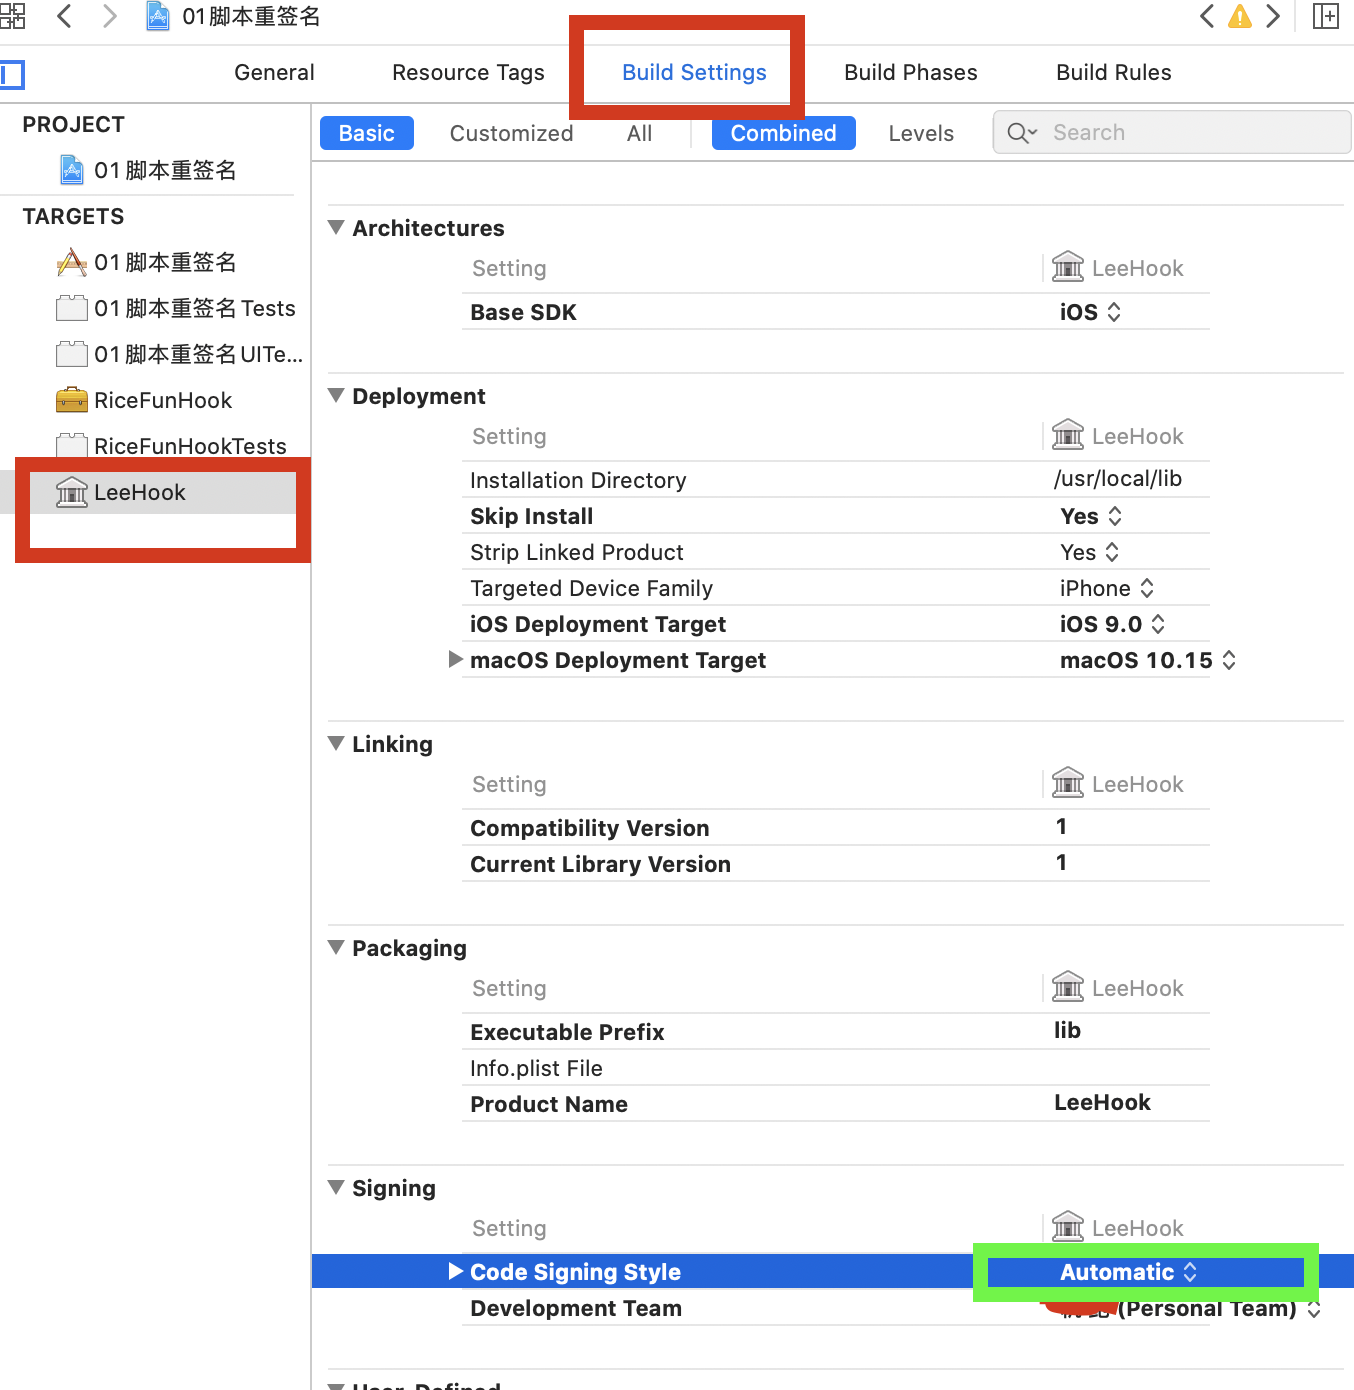Viewport: 1354px width, 1390px height.
Task: Open the Build Phases tab
Action: pos(910,72)
